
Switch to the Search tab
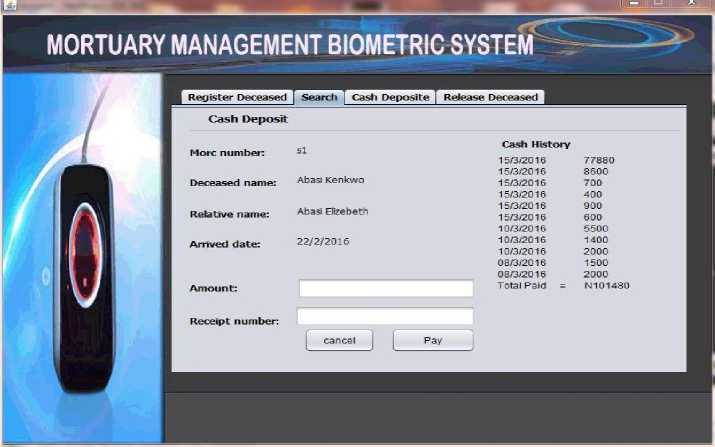coord(319,97)
